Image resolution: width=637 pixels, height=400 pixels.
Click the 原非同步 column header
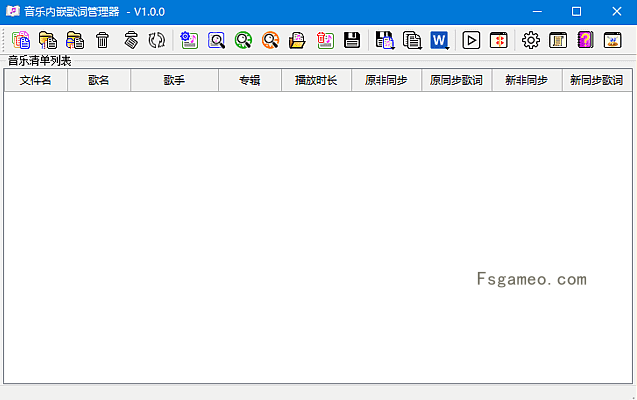pyautogui.click(x=386, y=80)
